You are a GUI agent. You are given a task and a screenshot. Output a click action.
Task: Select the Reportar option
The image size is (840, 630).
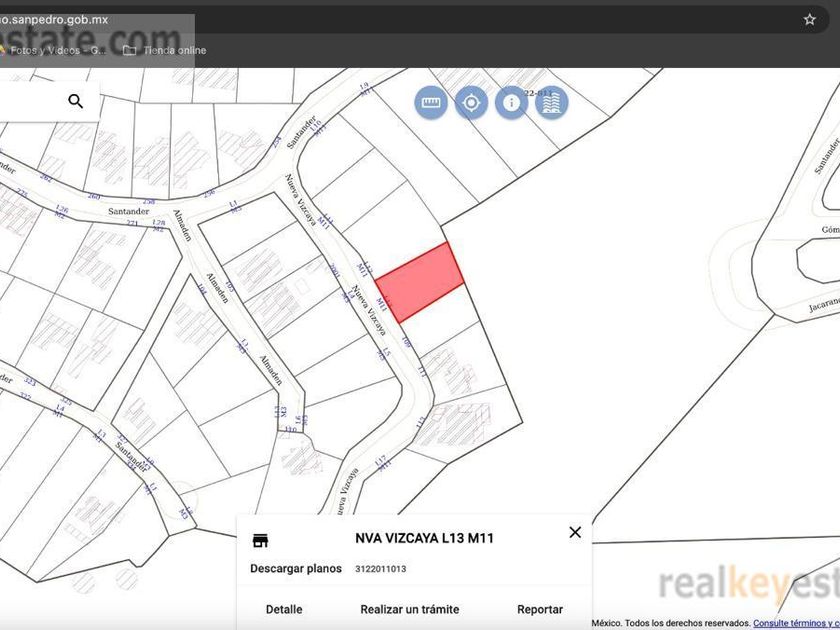coord(539,609)
